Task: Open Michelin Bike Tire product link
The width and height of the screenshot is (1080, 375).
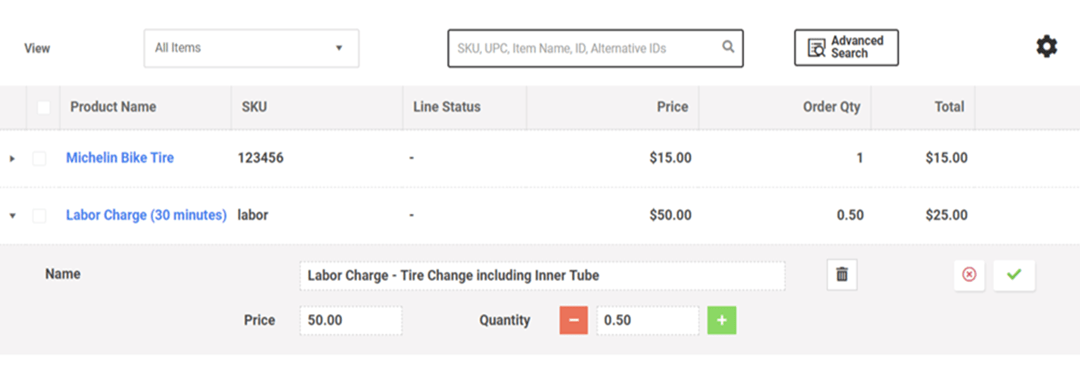Action: coord(120,158)
